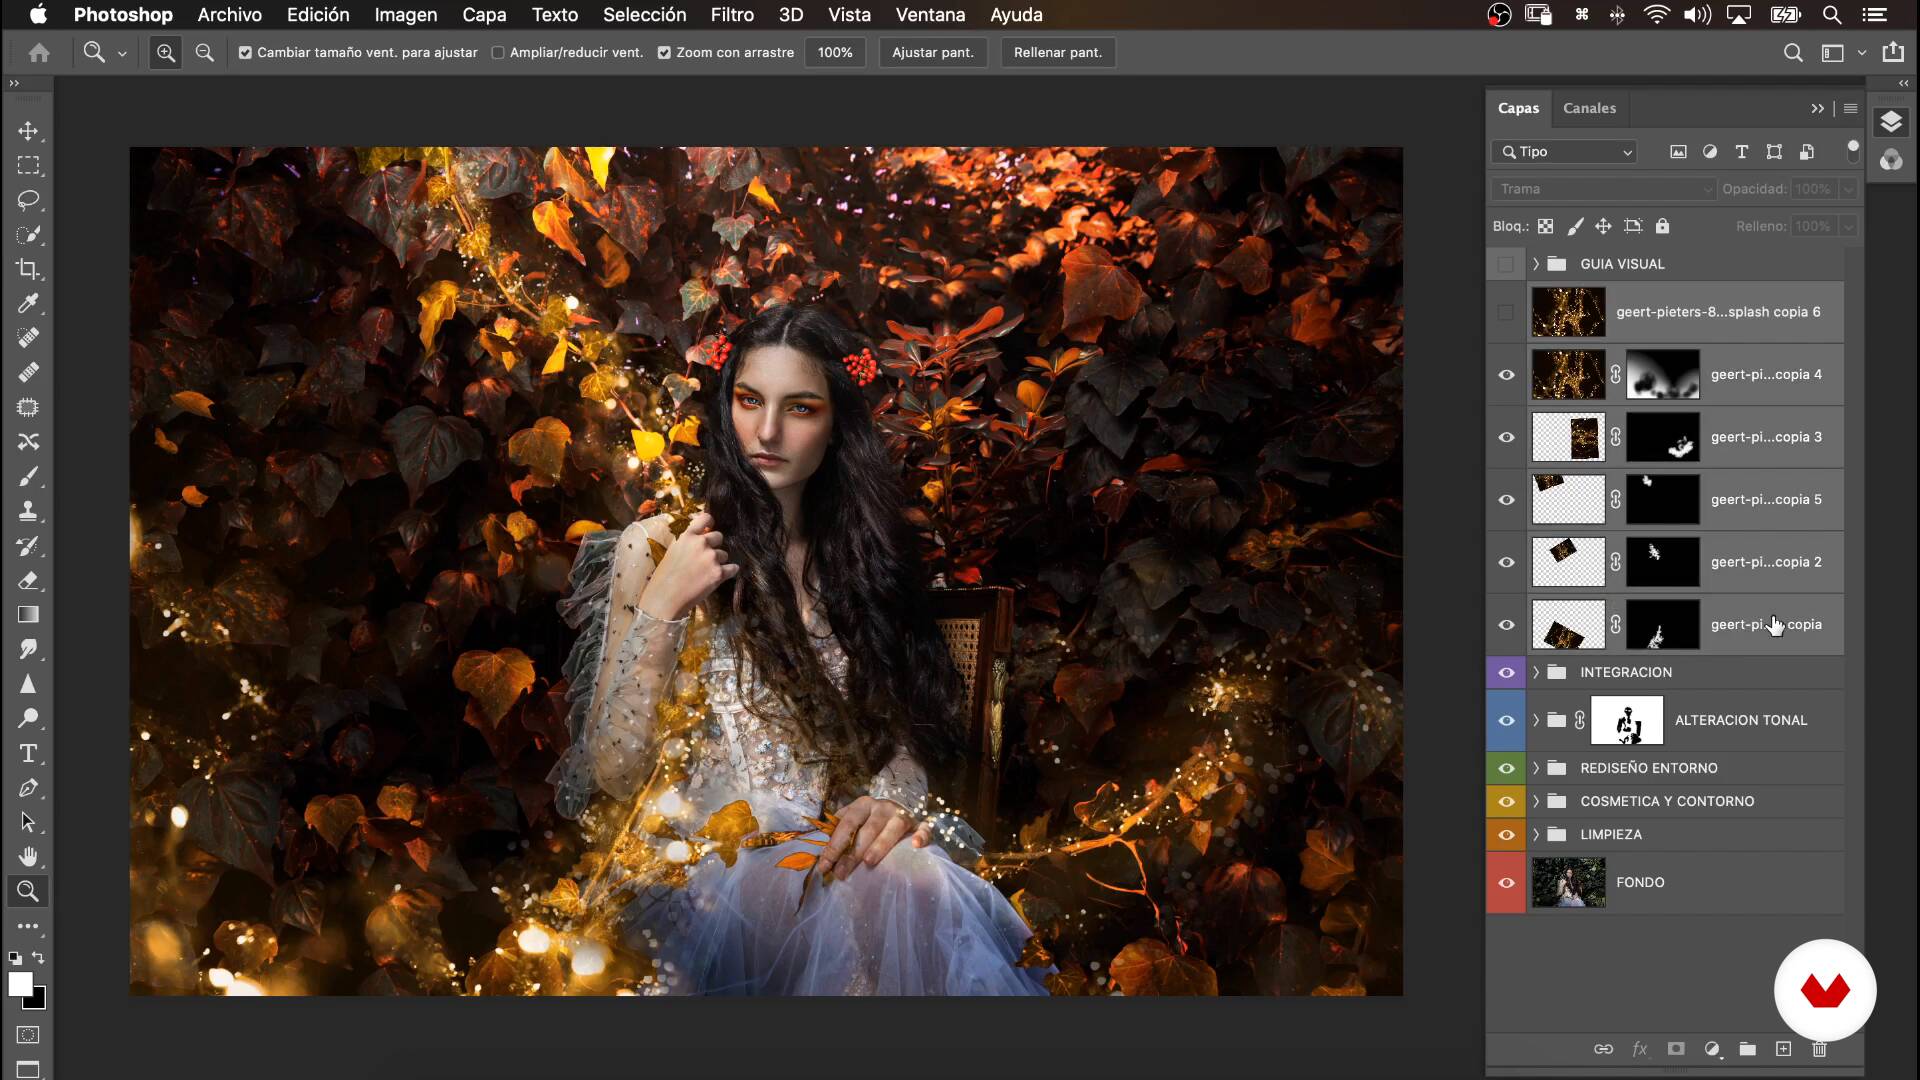Add a layer mask with bottom icon
The height and width of the screenshot is (1080, 1920).
point(1676,1049)
